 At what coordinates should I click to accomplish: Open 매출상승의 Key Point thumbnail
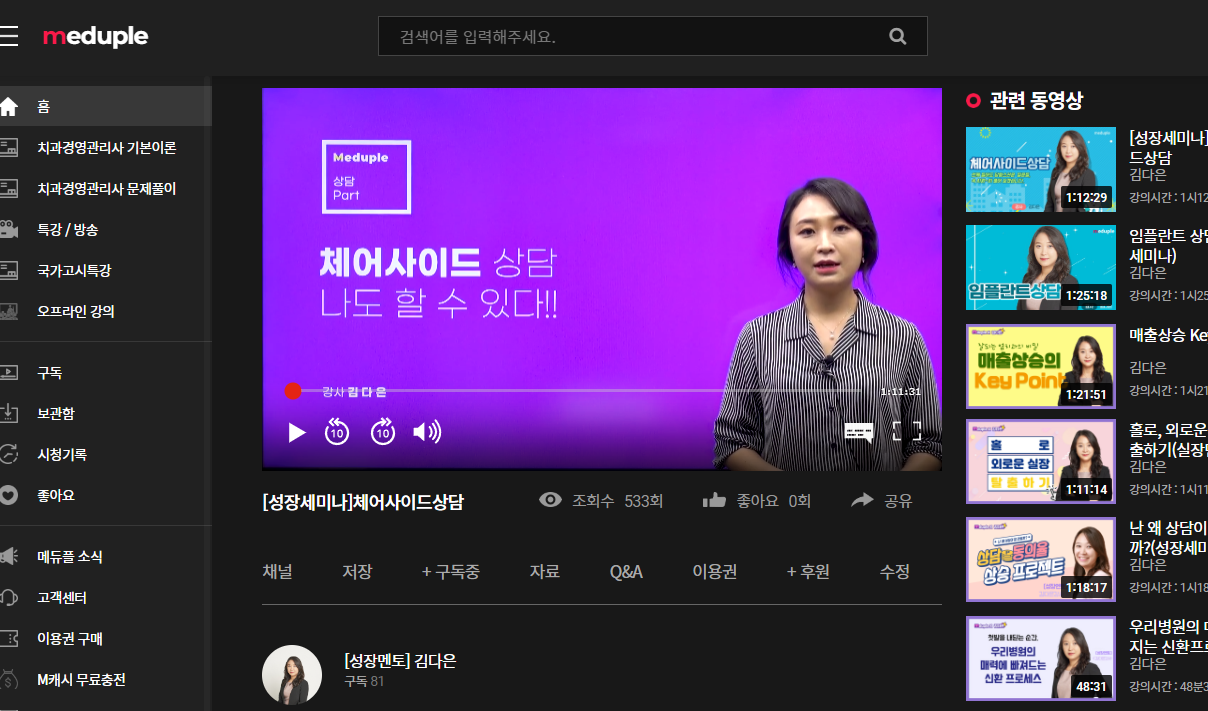pos(1041,366)
